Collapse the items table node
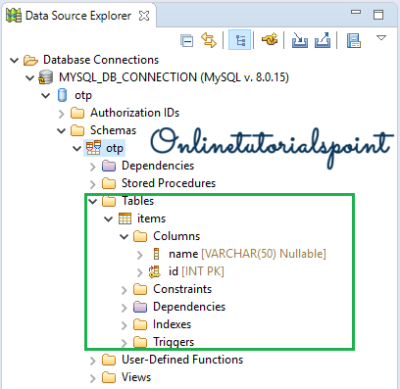400x389 pixels. pos(109,219)
